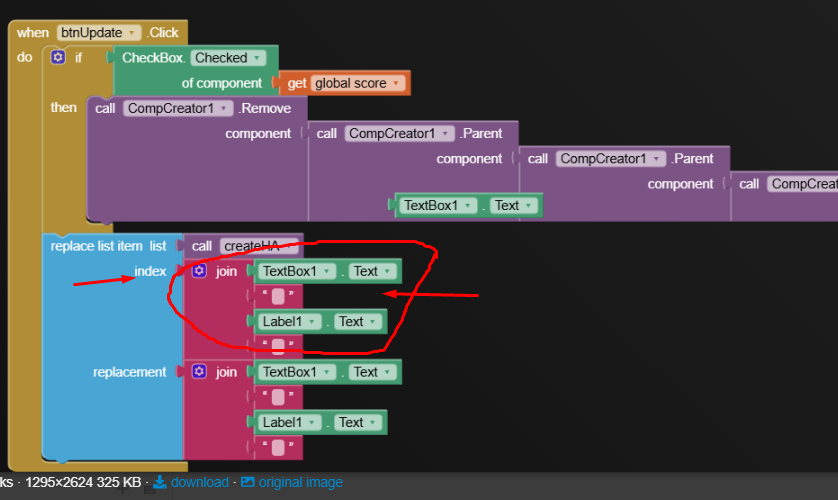Image resolution: width=838 pixels, height=500 pixels.
Task: Click gear icon on index join block
Action: [199, 271]
